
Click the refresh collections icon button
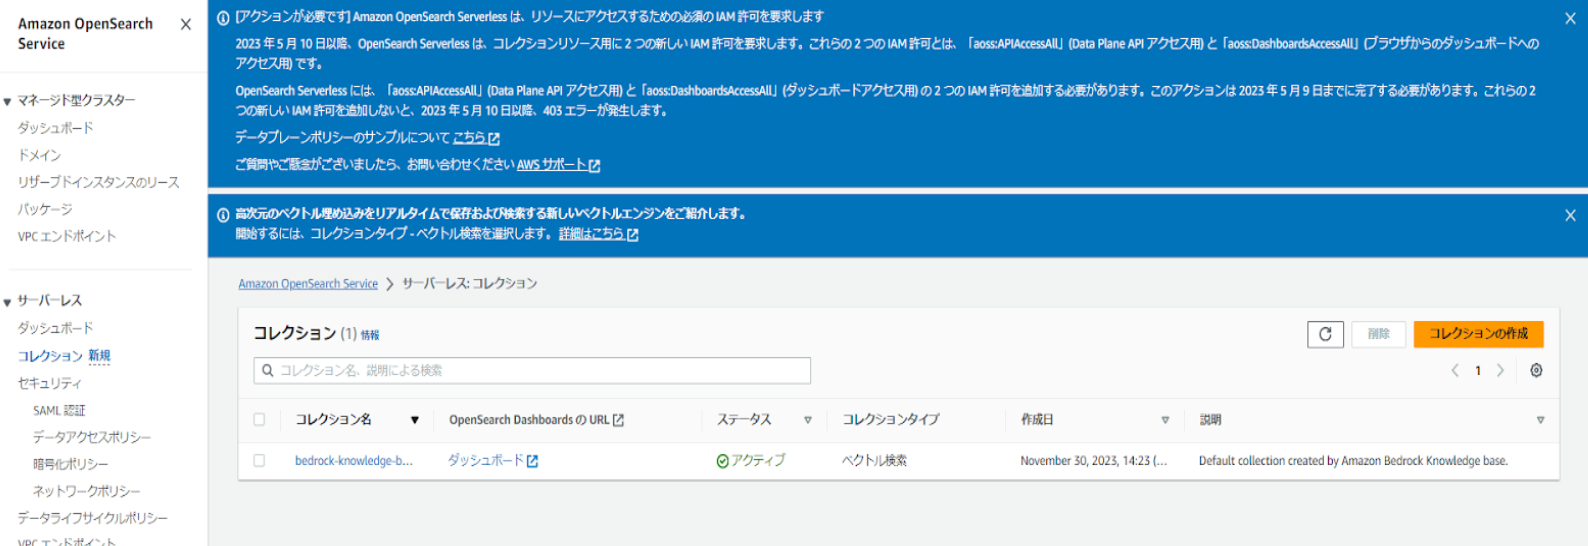coord(1325,334)
